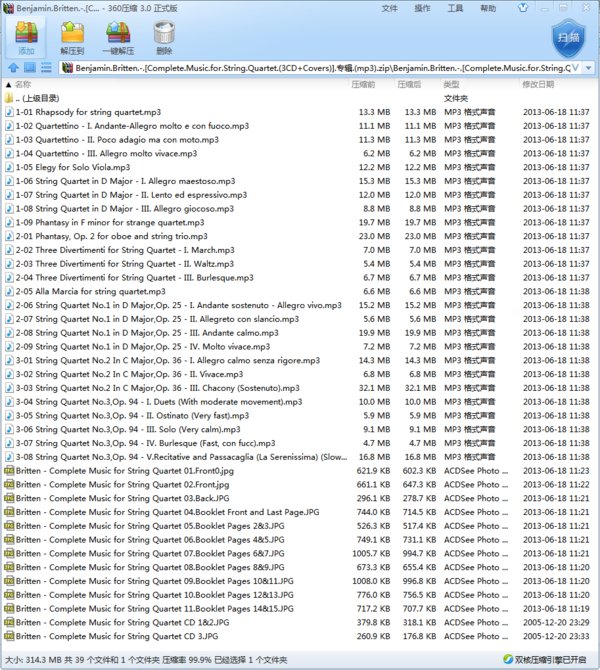Select 1-03 Quartettino Poco adagio file

coord(300,140)
